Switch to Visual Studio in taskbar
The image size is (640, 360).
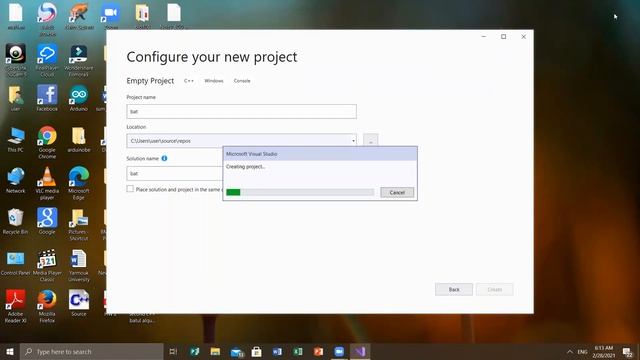click(x=360, y=351)
